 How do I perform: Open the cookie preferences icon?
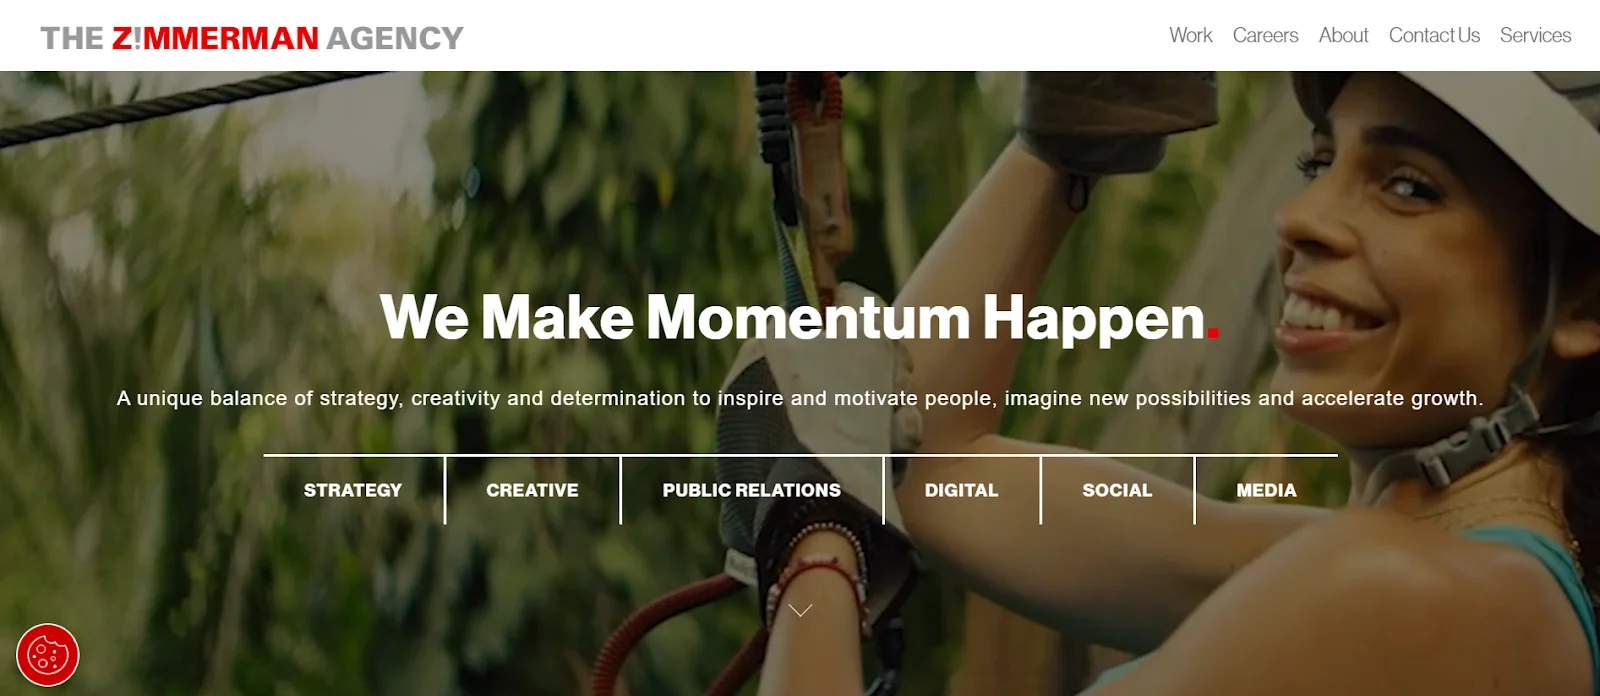[x=48, y=655]
